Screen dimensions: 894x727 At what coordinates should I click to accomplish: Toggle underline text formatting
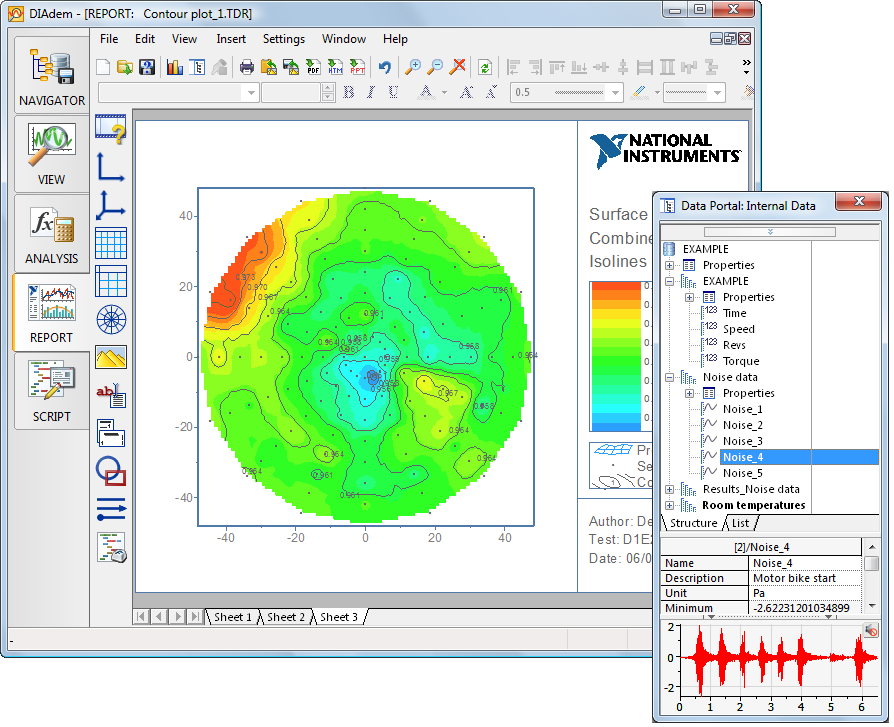pos(393,92)
